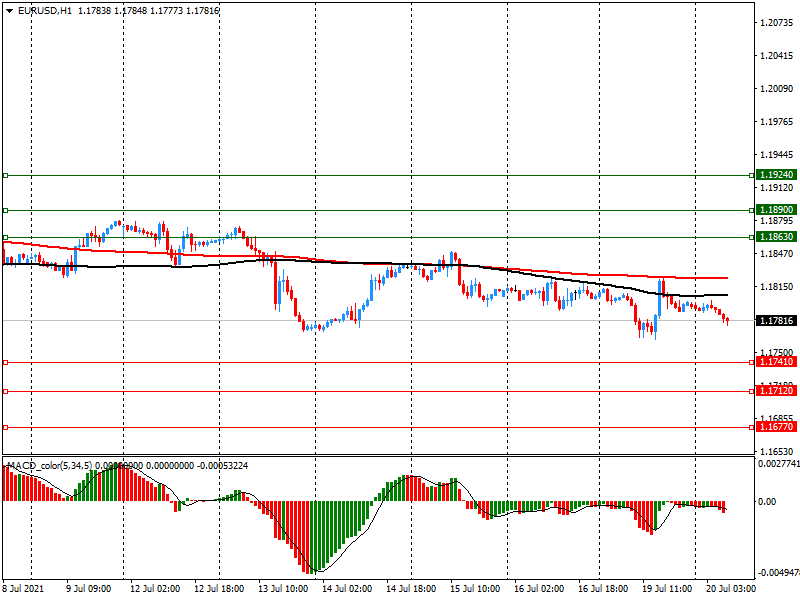Select the green 1.19240 price level tag

coord(776,175)
